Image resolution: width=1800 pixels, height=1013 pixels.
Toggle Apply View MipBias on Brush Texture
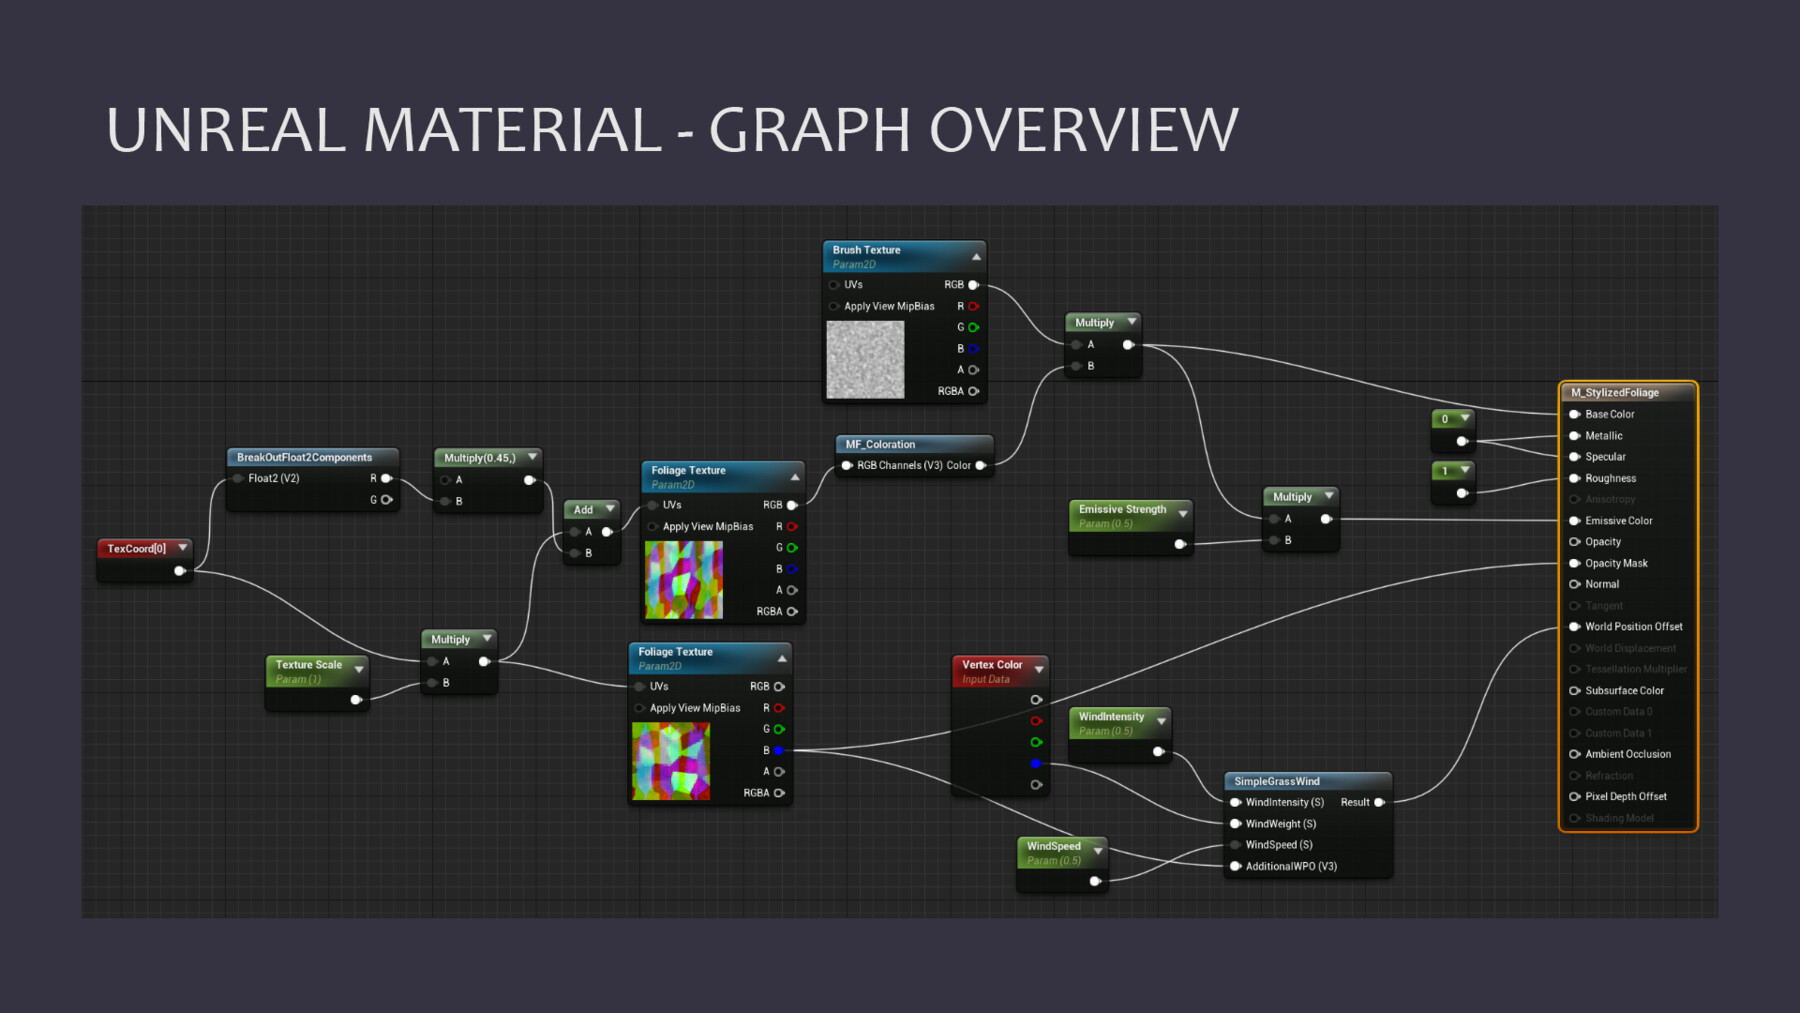833,306
